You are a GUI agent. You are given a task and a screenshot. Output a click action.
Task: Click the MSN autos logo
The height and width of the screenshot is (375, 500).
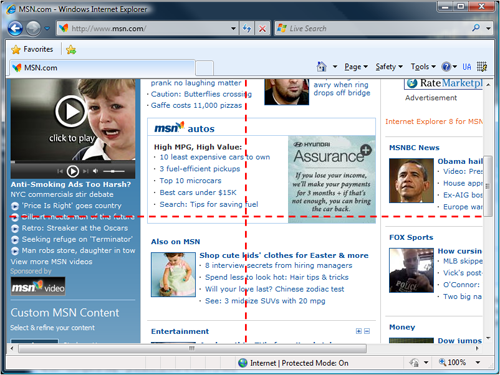point(184,128)
